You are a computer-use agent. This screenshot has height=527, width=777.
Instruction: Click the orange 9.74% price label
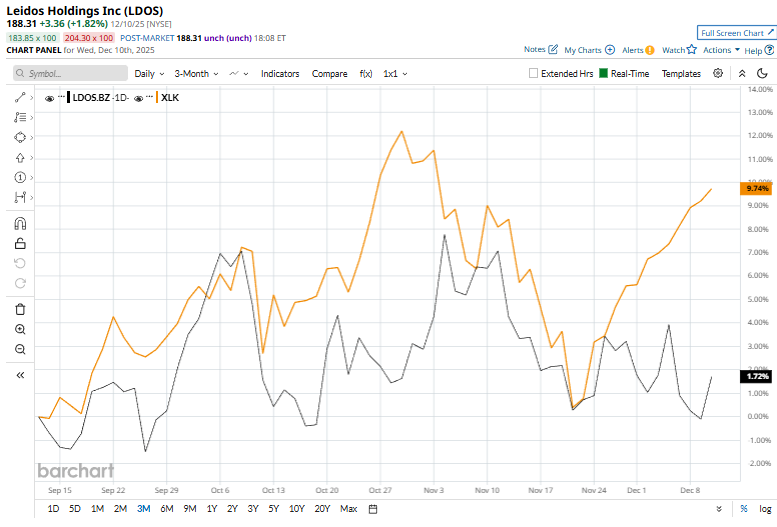[756, 188]
